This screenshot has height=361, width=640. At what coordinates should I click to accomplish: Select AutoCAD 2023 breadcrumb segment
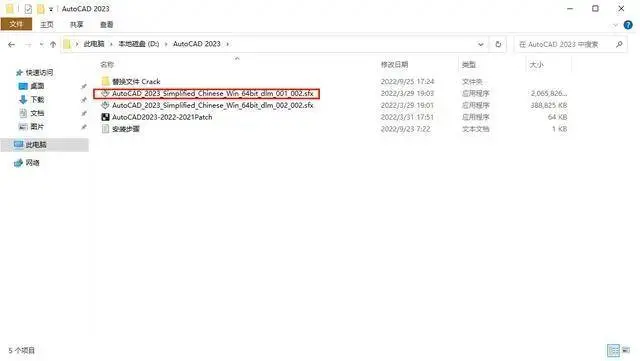coord(197,44)
